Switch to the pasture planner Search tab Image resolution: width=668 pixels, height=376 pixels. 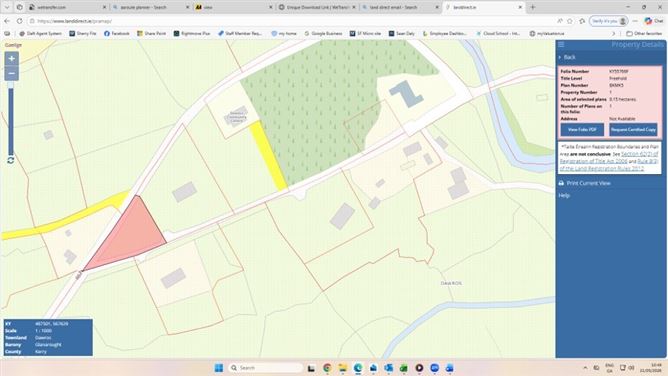click(150, 7)
